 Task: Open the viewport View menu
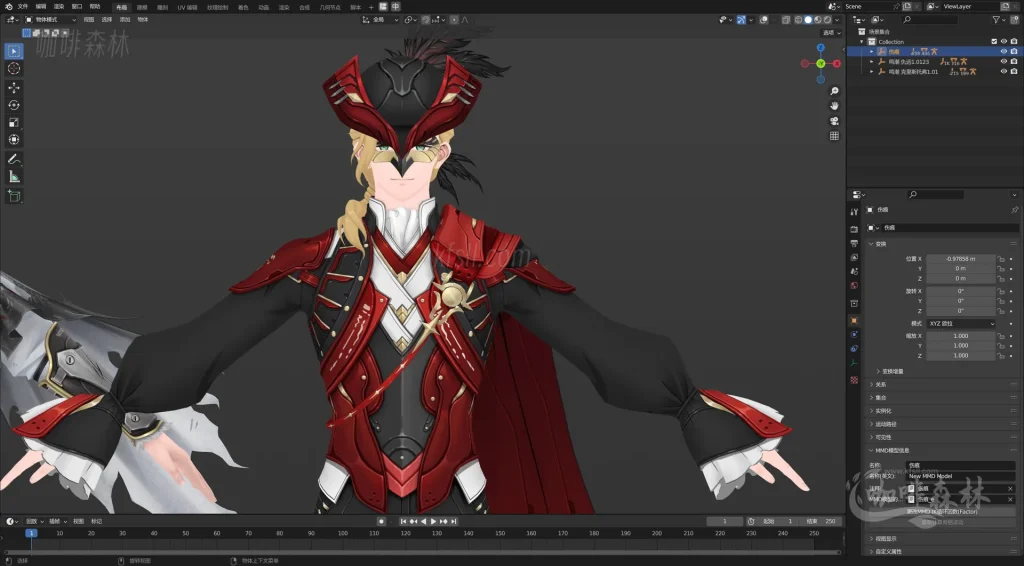89,20
